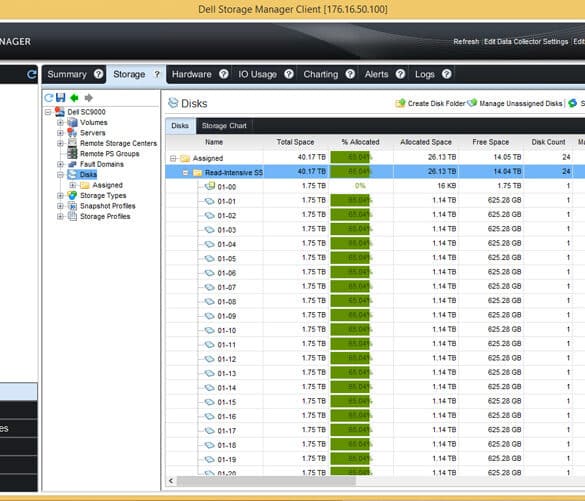Select disk row 01-17
This screenshot has height=501, width=585.
coord(375,430)
